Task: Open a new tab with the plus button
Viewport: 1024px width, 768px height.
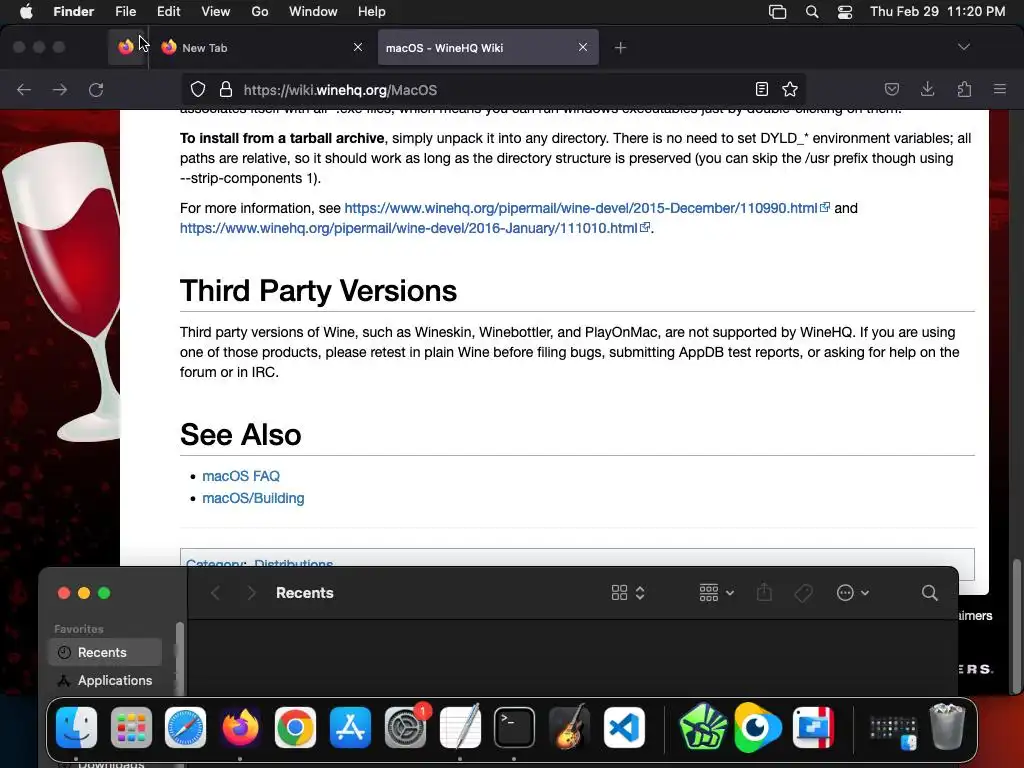Action: pyautogui.click(x=620, y=48)
